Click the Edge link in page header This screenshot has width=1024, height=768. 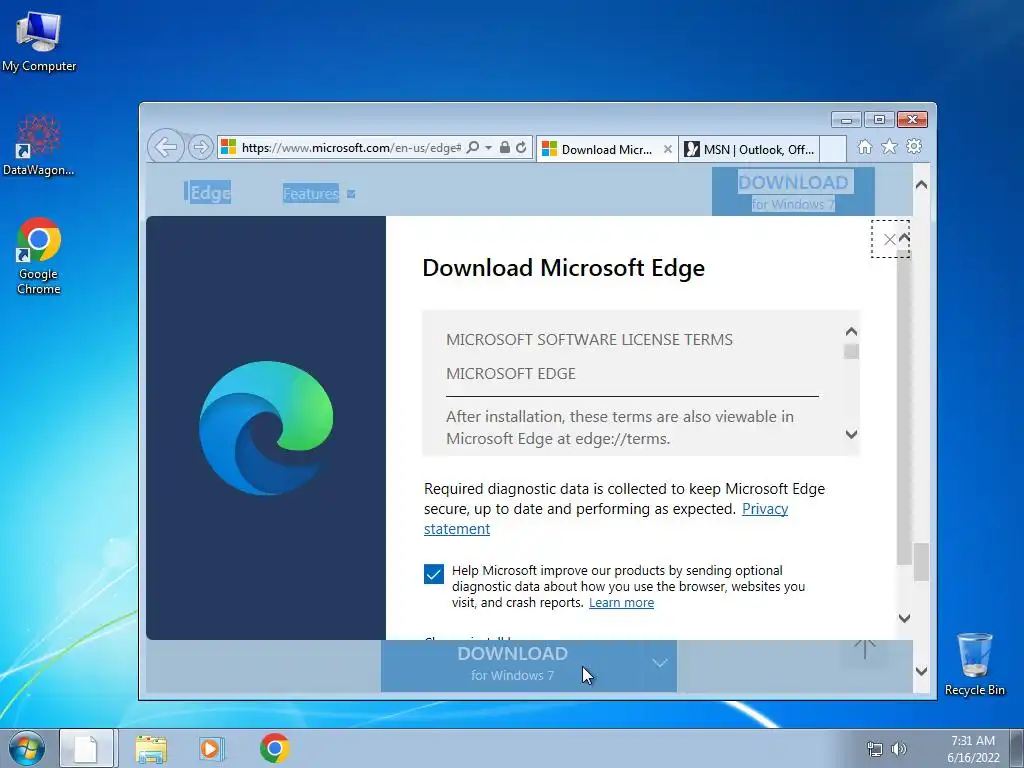[210, 193]
